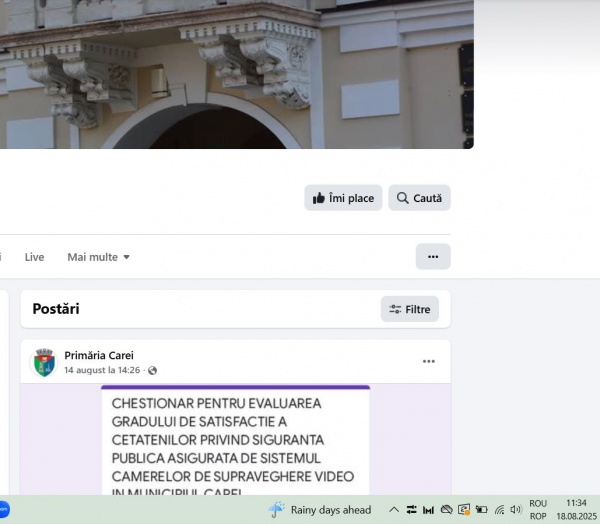The image size is (600, 524).
Task: Open the Primăria Carei page name link
Action: tap(99, 355)
